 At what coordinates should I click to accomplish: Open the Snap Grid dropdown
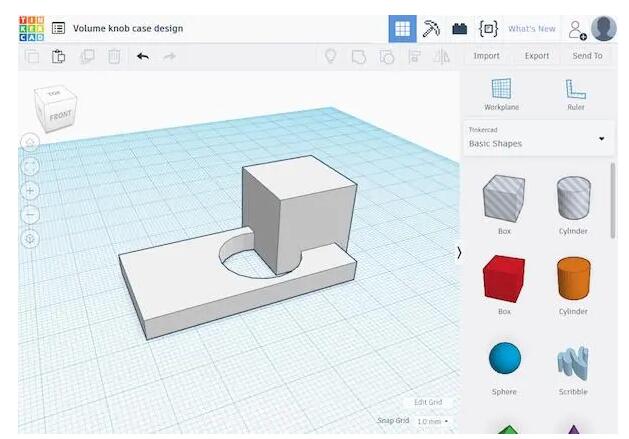click(433, 422)
